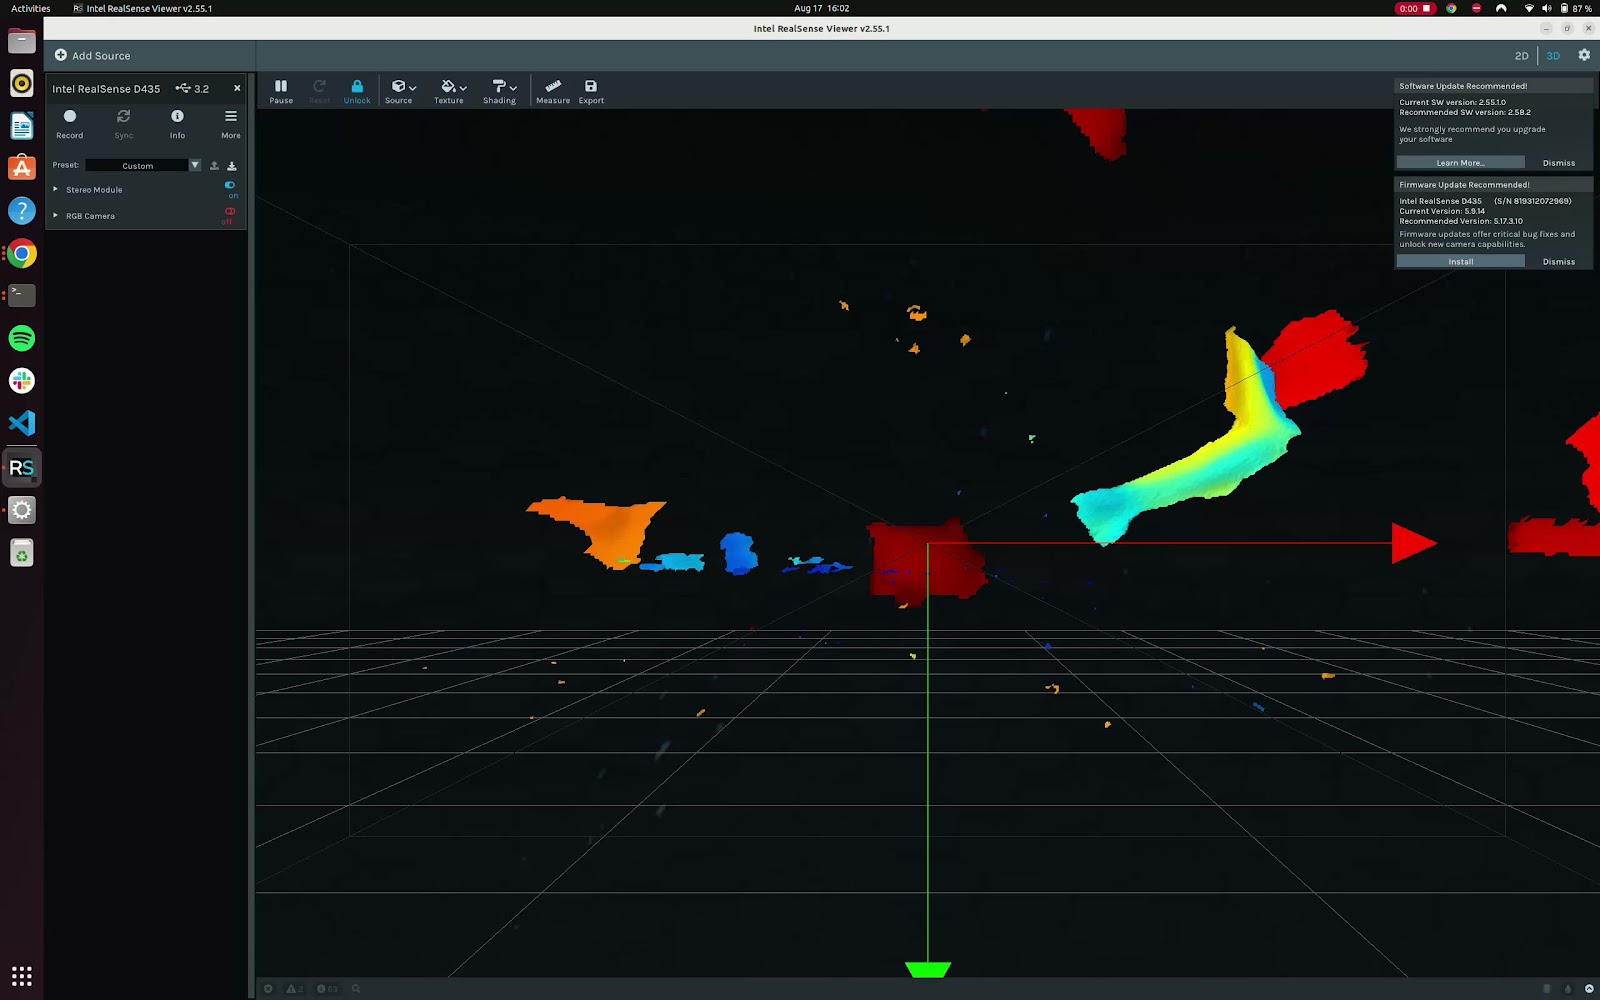Expand the RGB Camera section

pyautogui.click(x=55, y=215)
